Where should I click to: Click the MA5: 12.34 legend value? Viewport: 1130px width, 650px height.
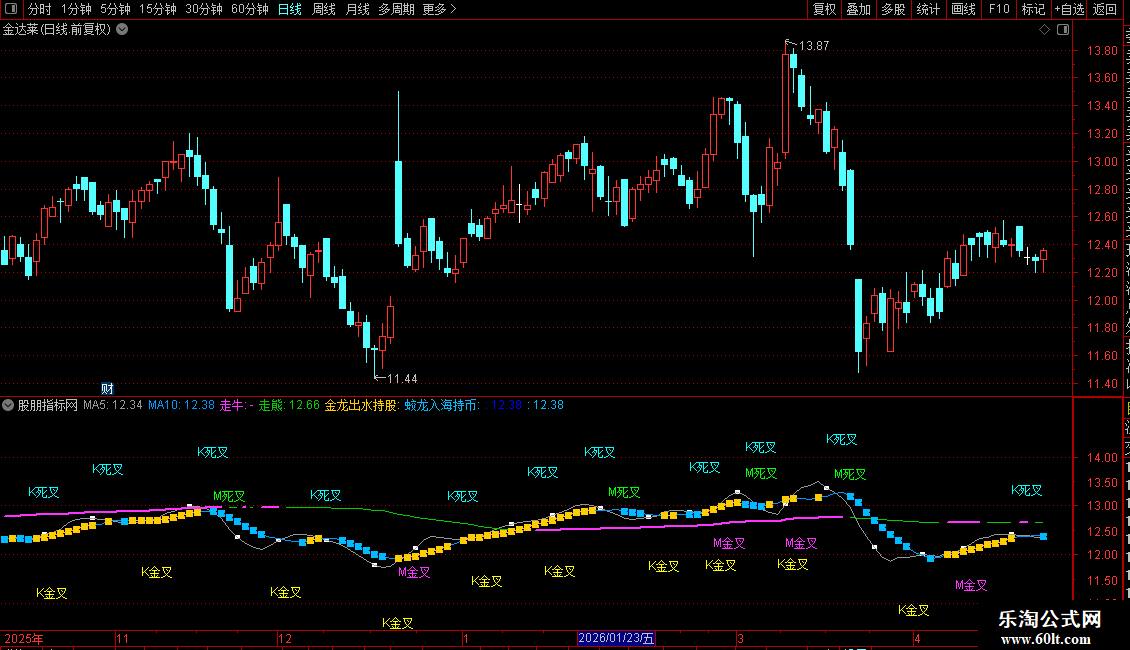pos(112,405)
